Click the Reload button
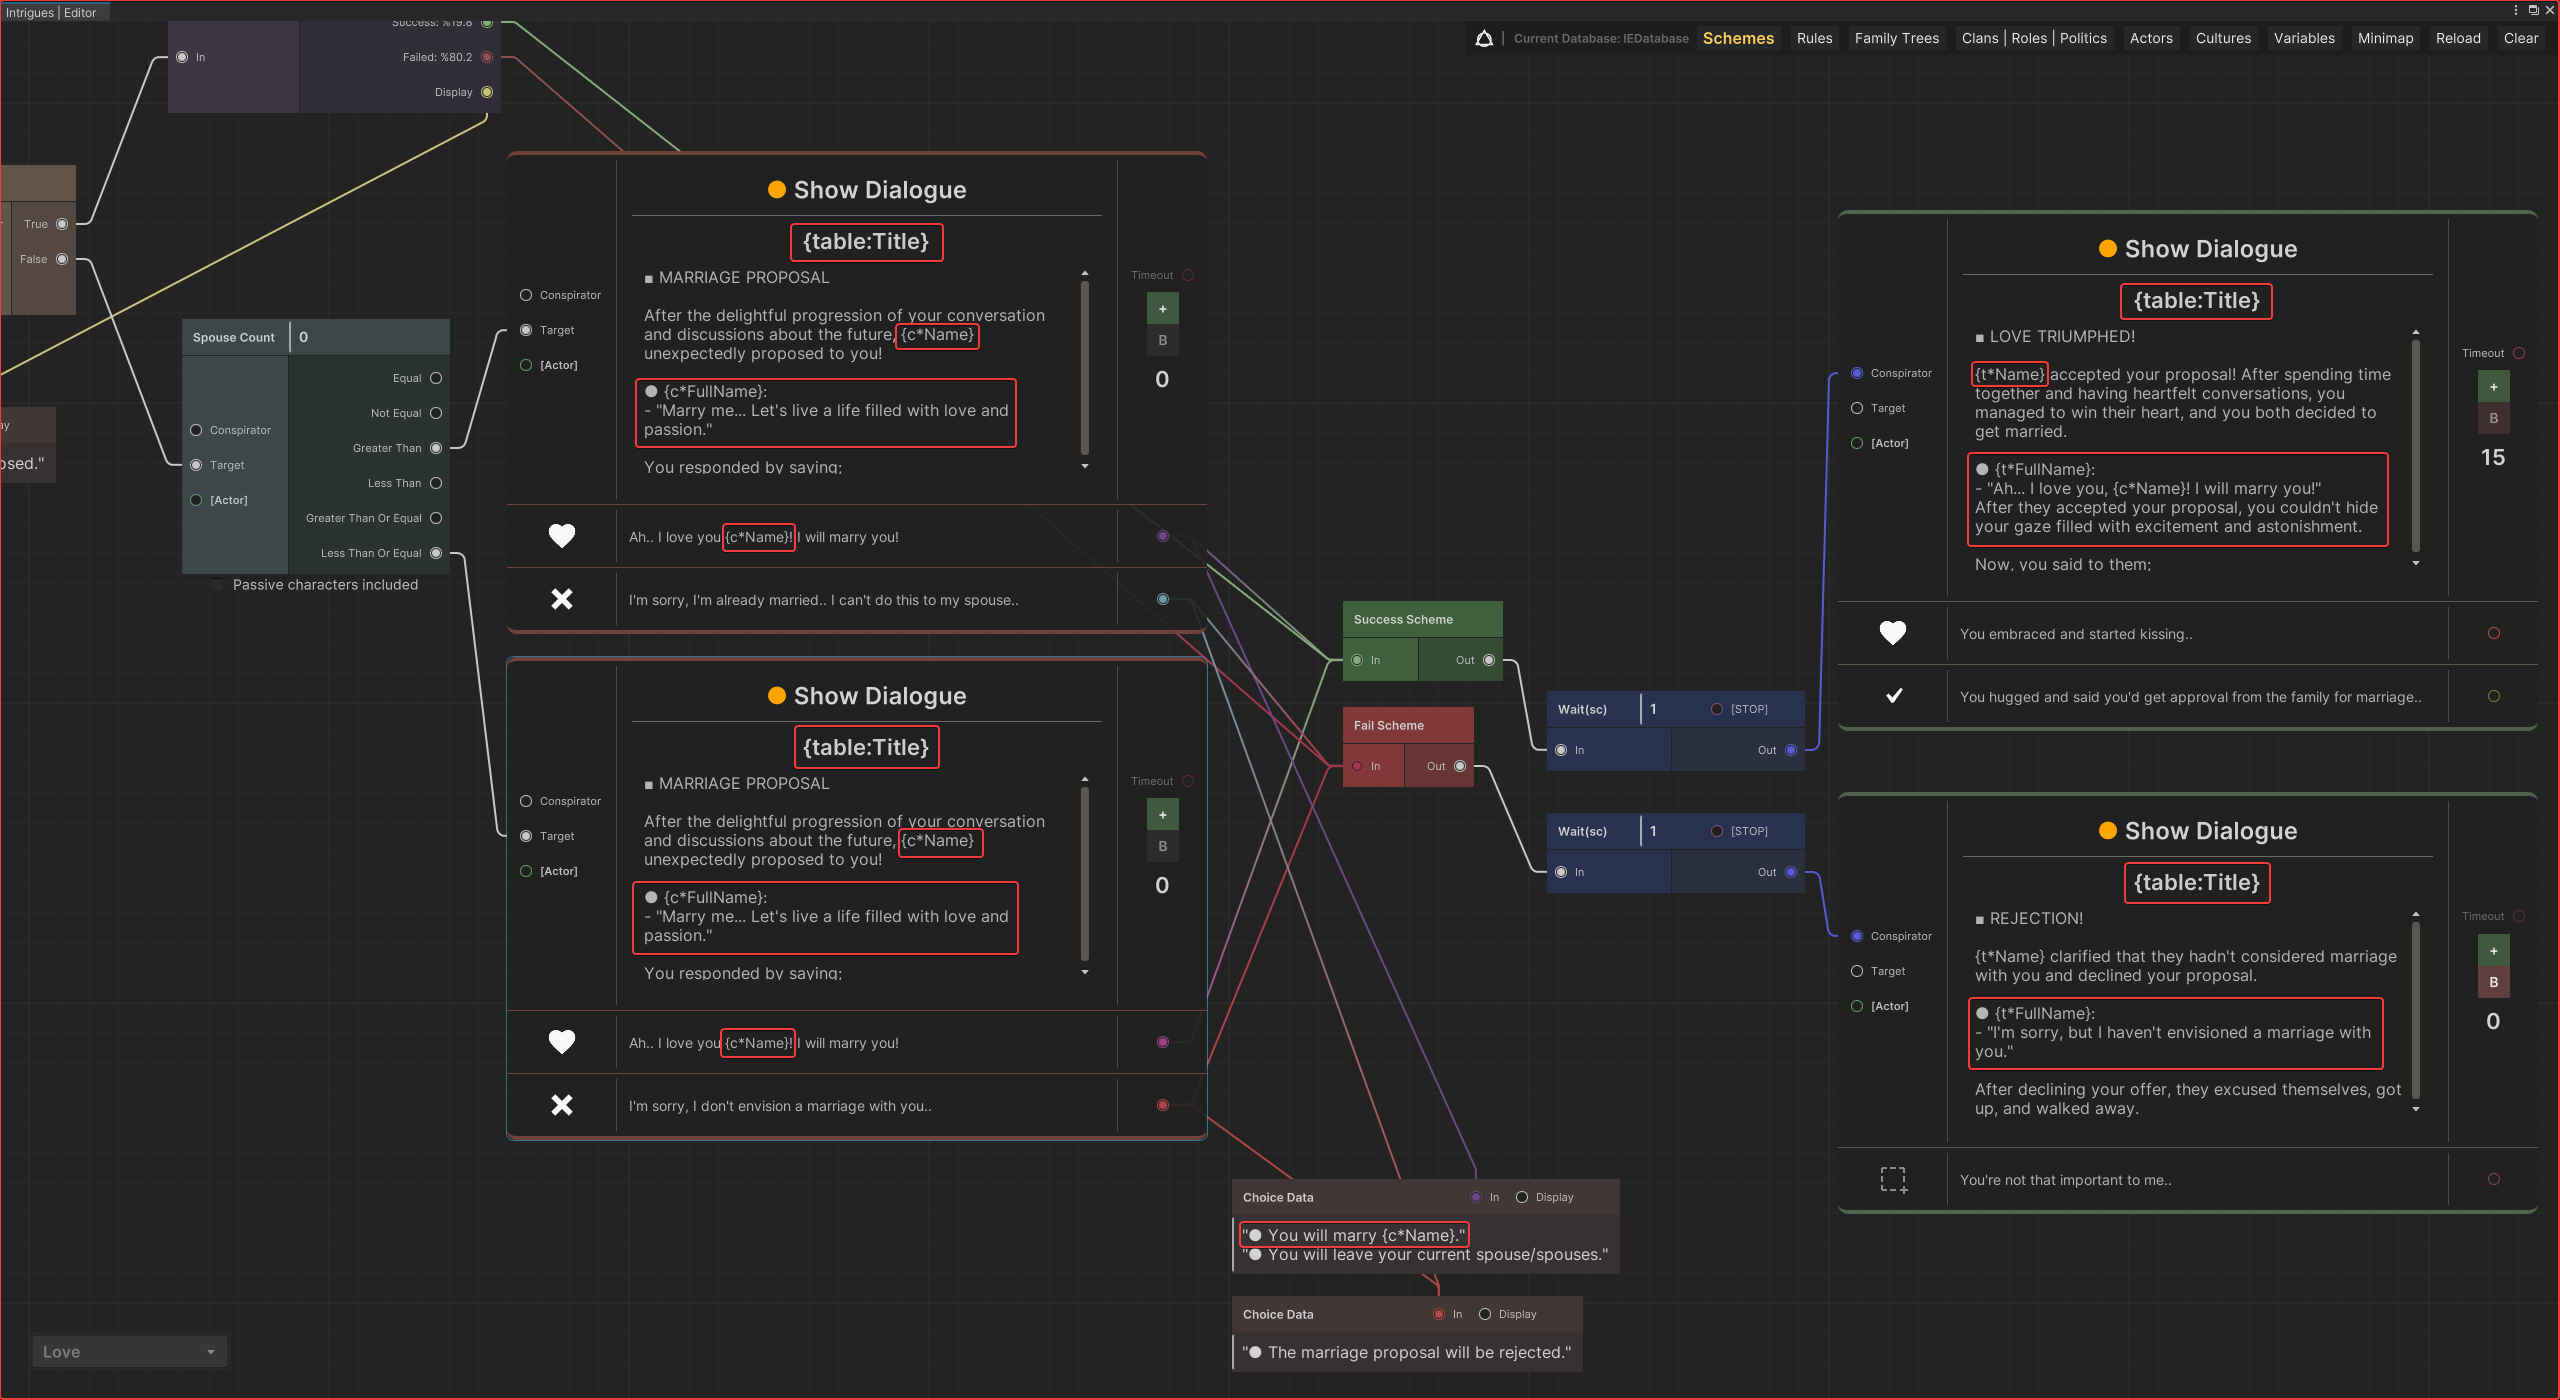The image size is (2560, 1400). 2457,38
